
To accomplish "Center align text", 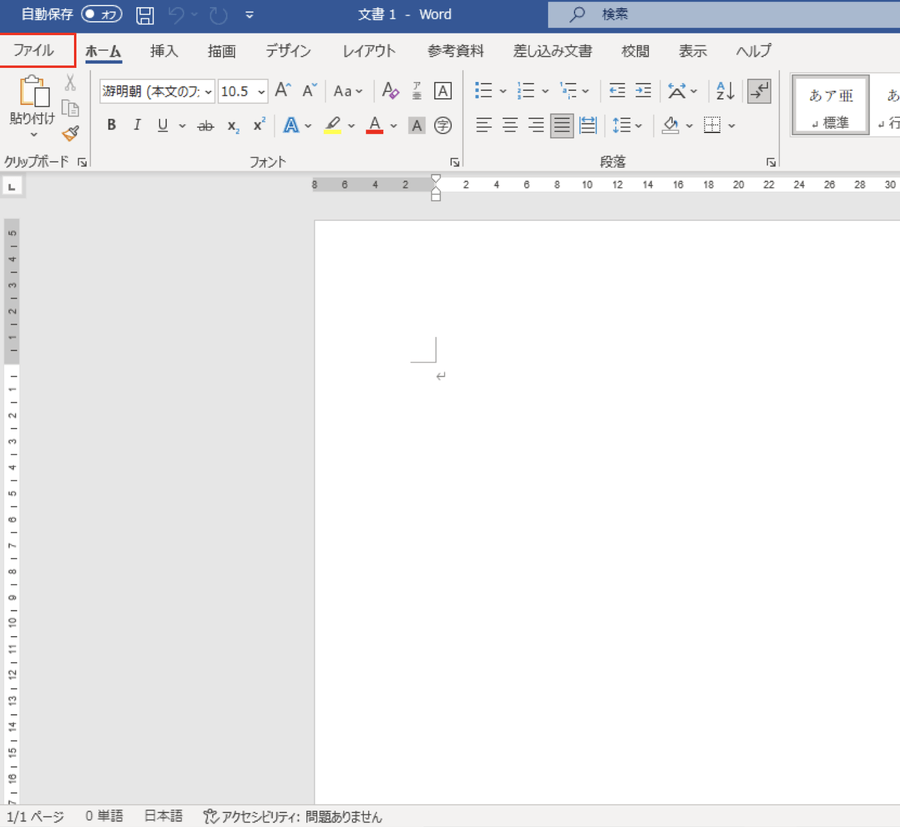I will (510, 125).
